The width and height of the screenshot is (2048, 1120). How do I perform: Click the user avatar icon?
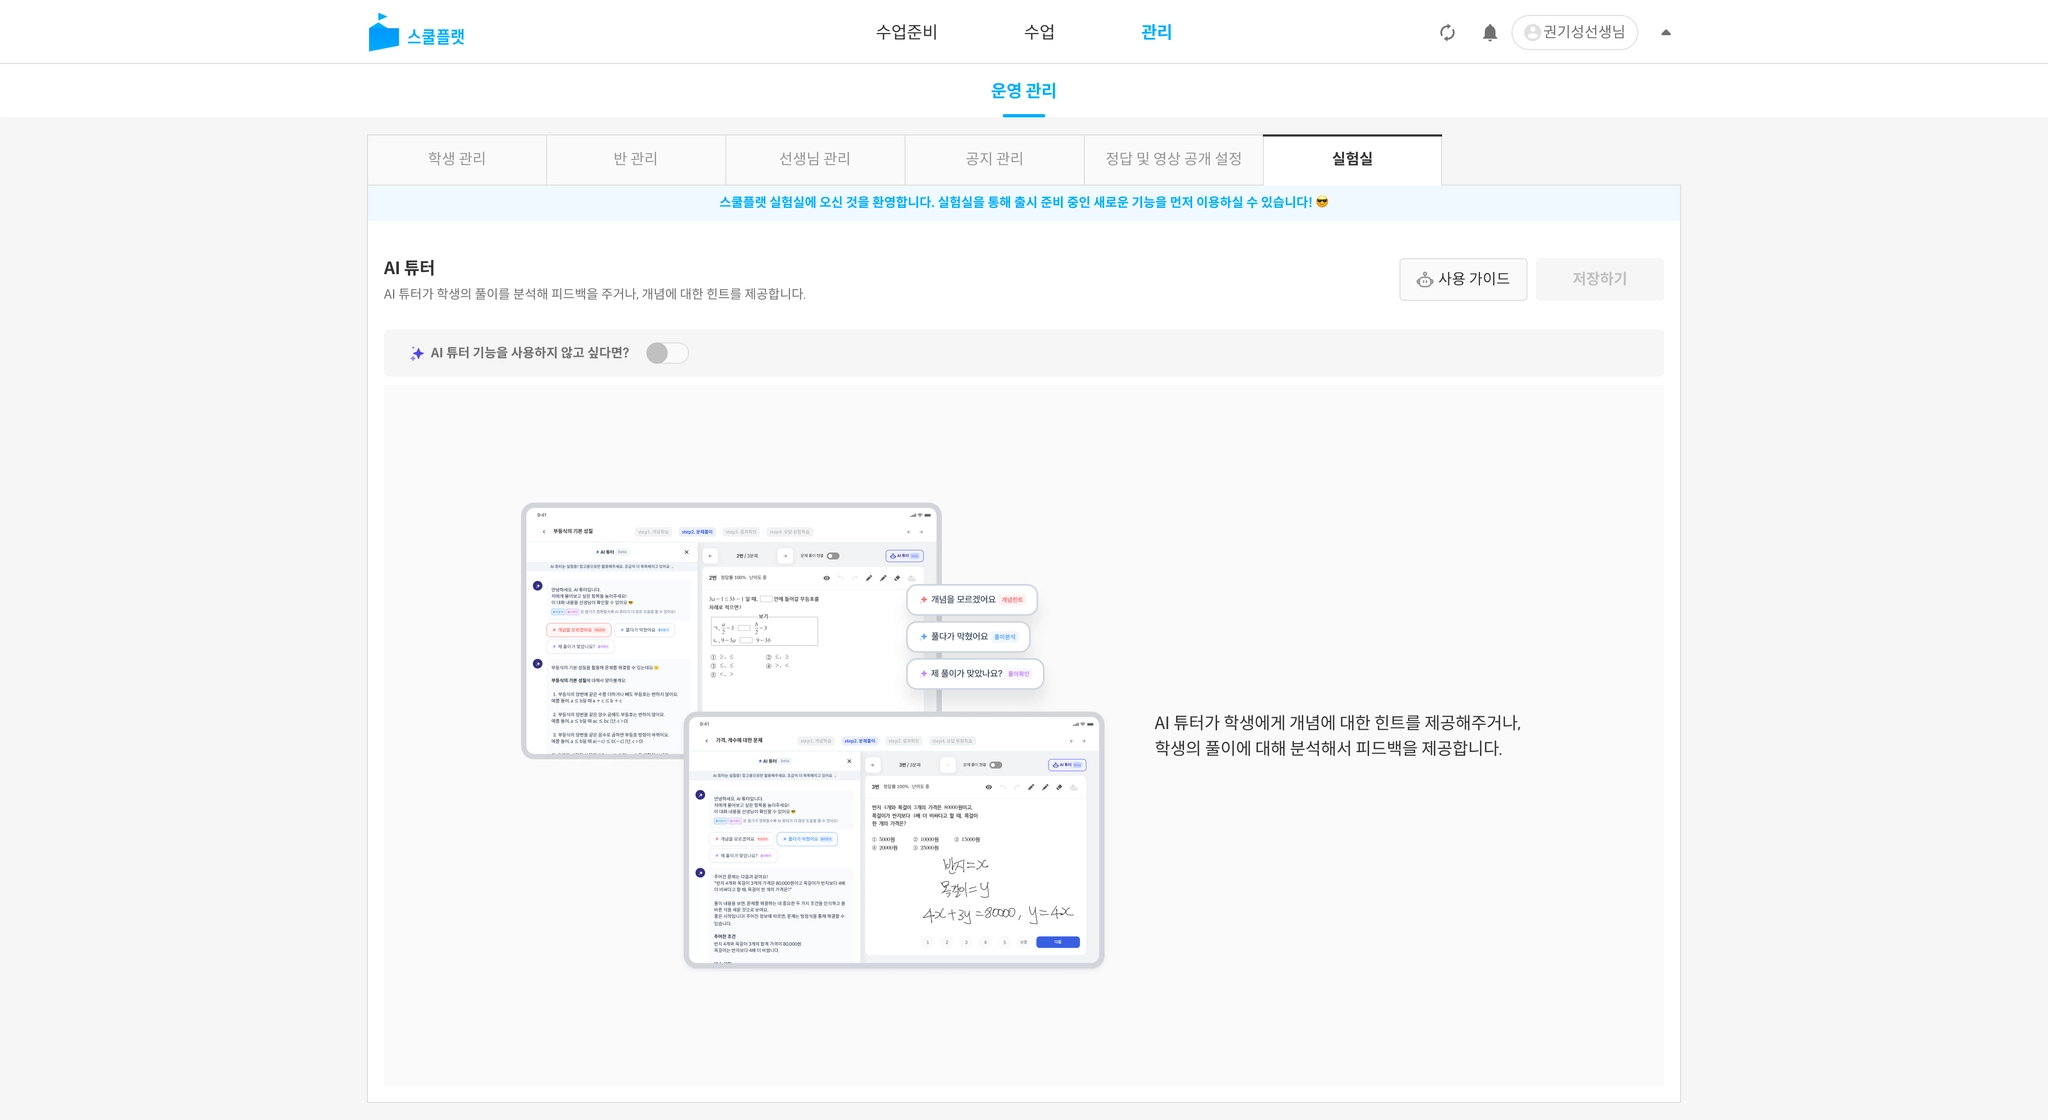1531,33
